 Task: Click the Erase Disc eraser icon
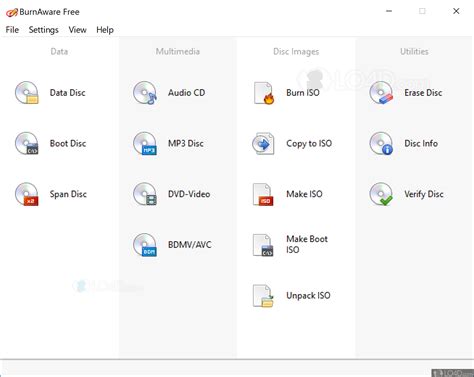point(381,93)
